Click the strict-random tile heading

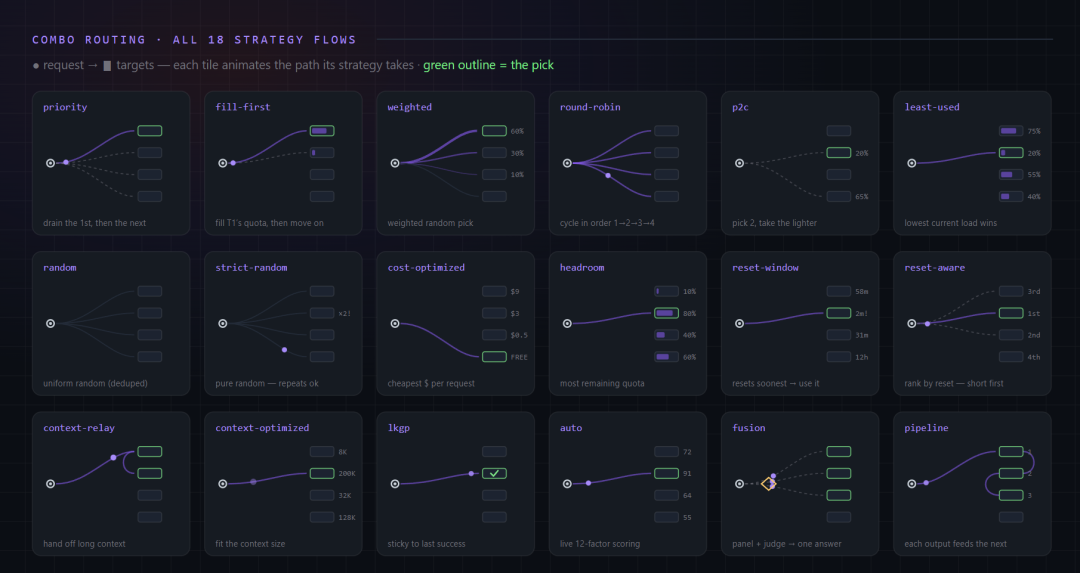tap(251, 267)
